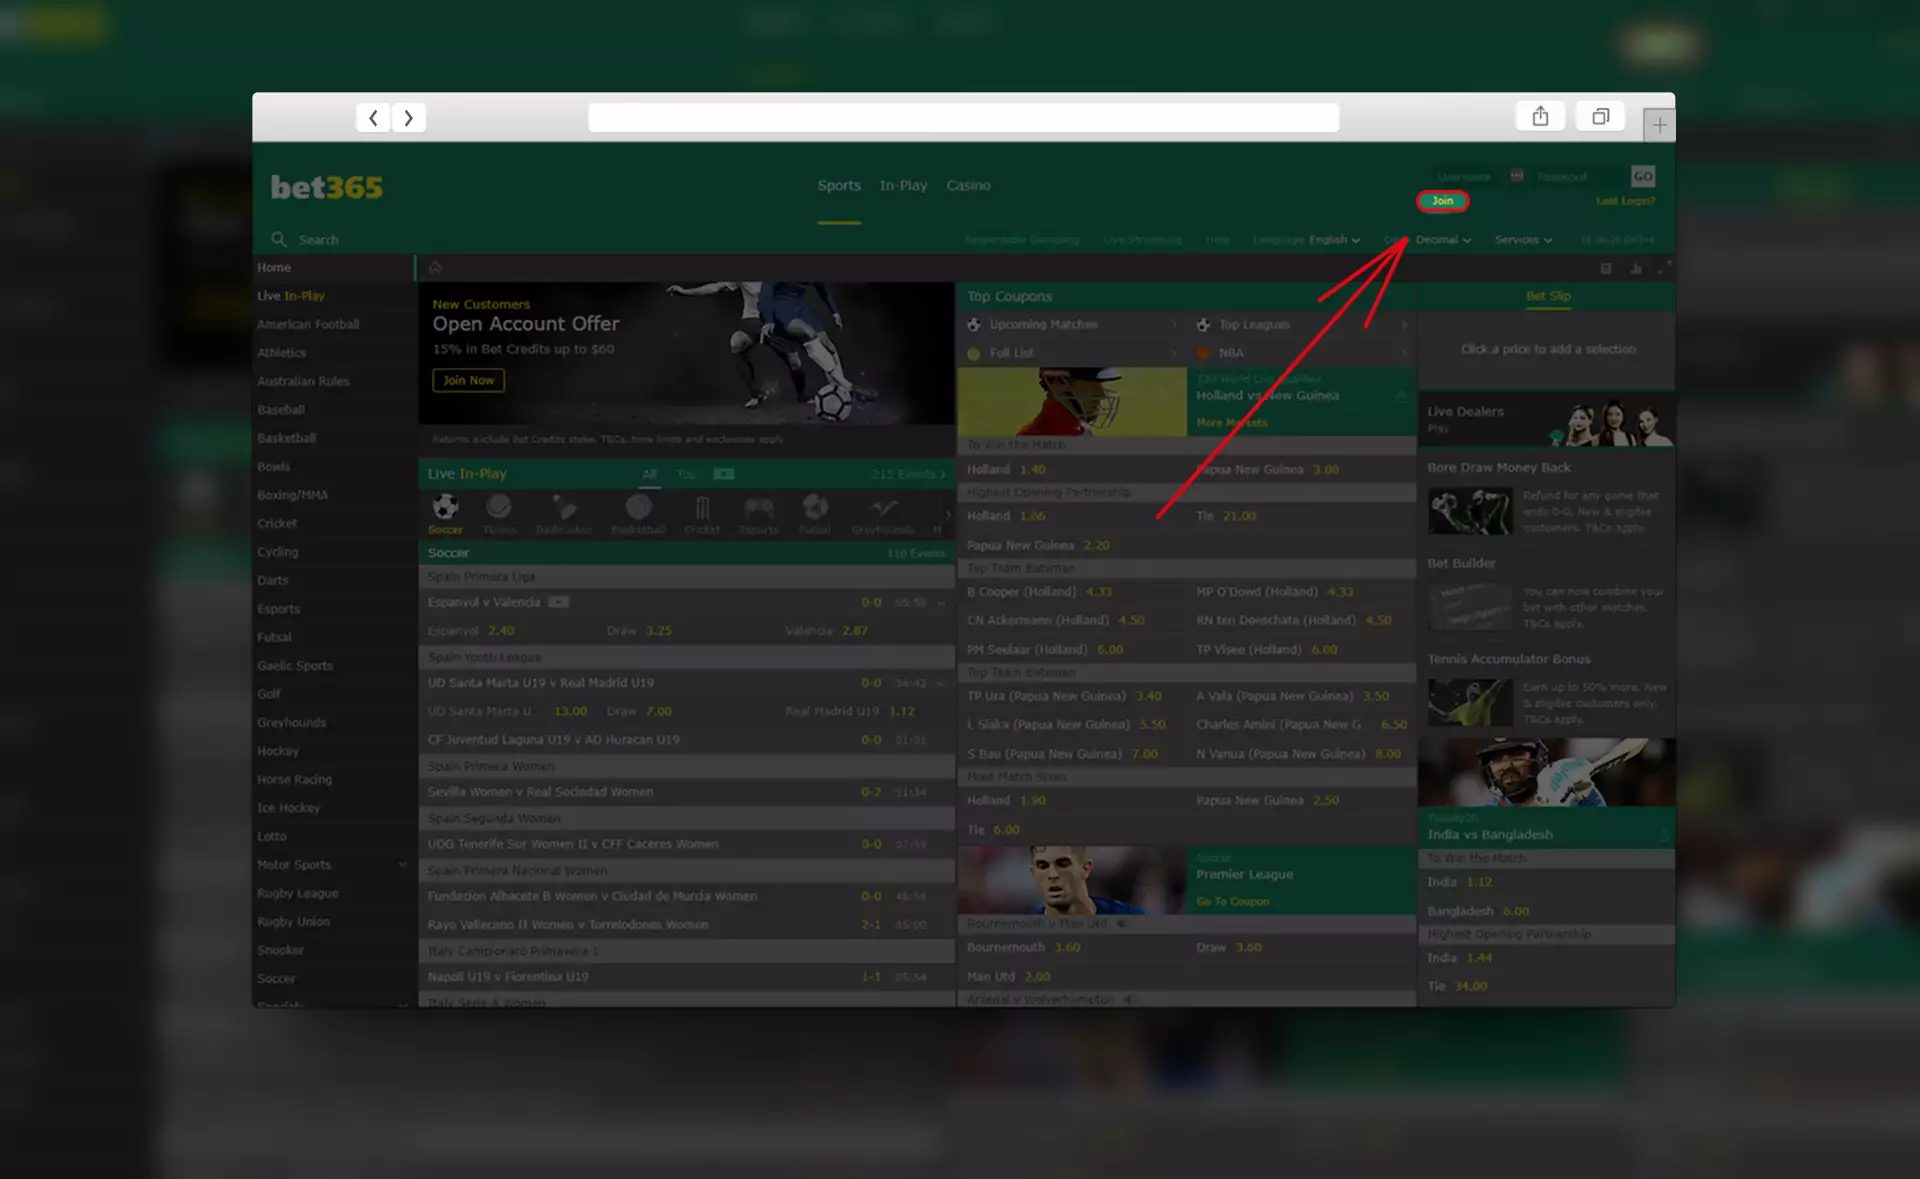Show more sports with the carousel arrow
Image resolution: width=1920 pixels, height=1179 pixels.
point(948,514)
